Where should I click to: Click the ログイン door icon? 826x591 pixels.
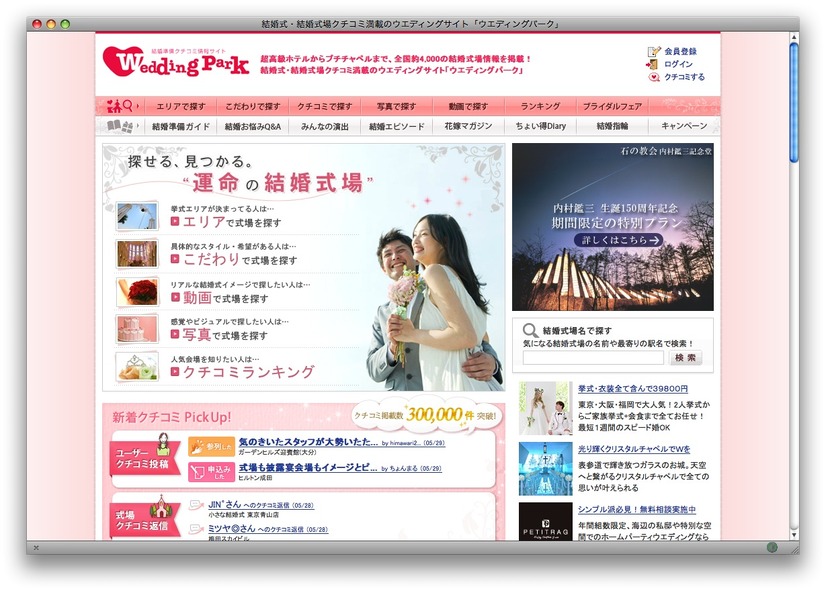coord(652,64)
